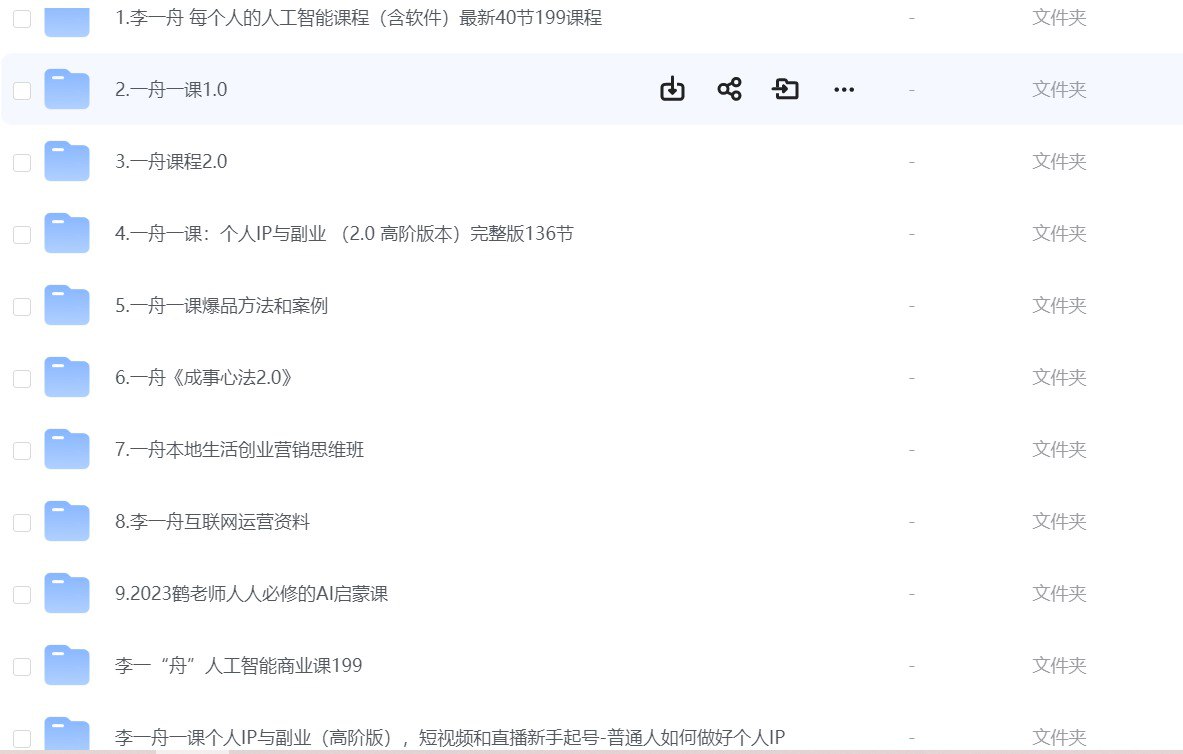Check the "2.一舟一课1.0" row checkbox

[21, 89]
